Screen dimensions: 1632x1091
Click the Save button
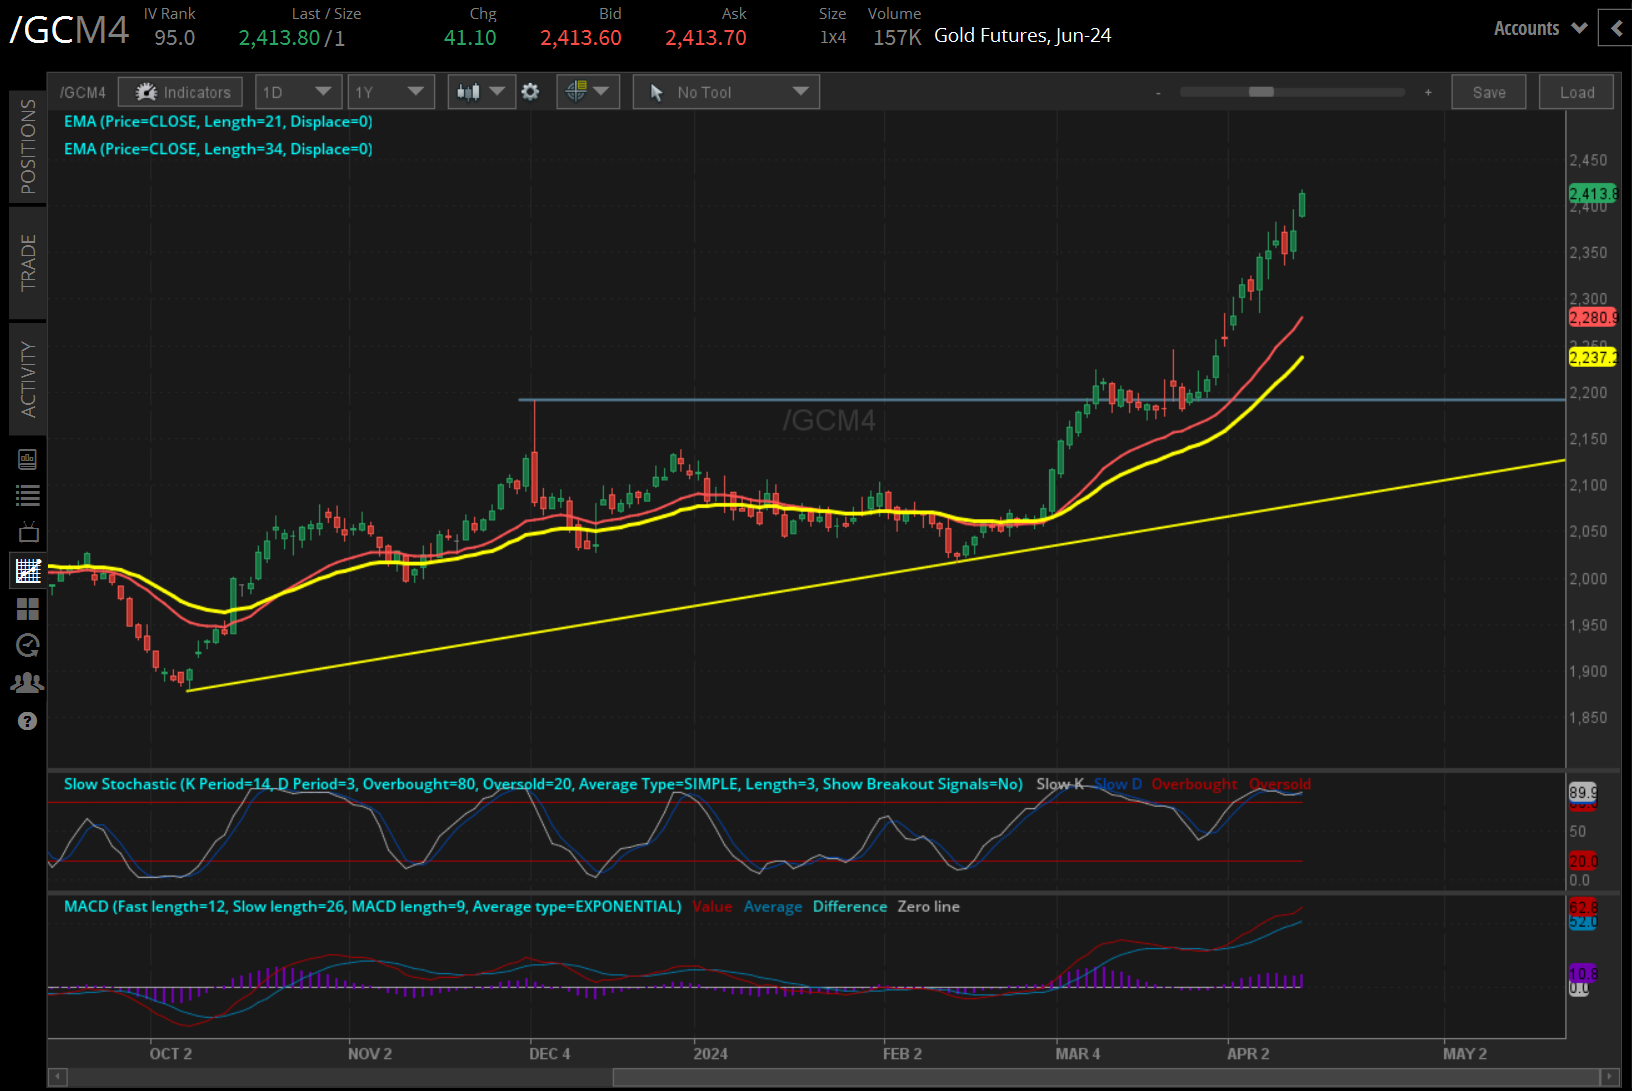click(x=1488, y=91)
